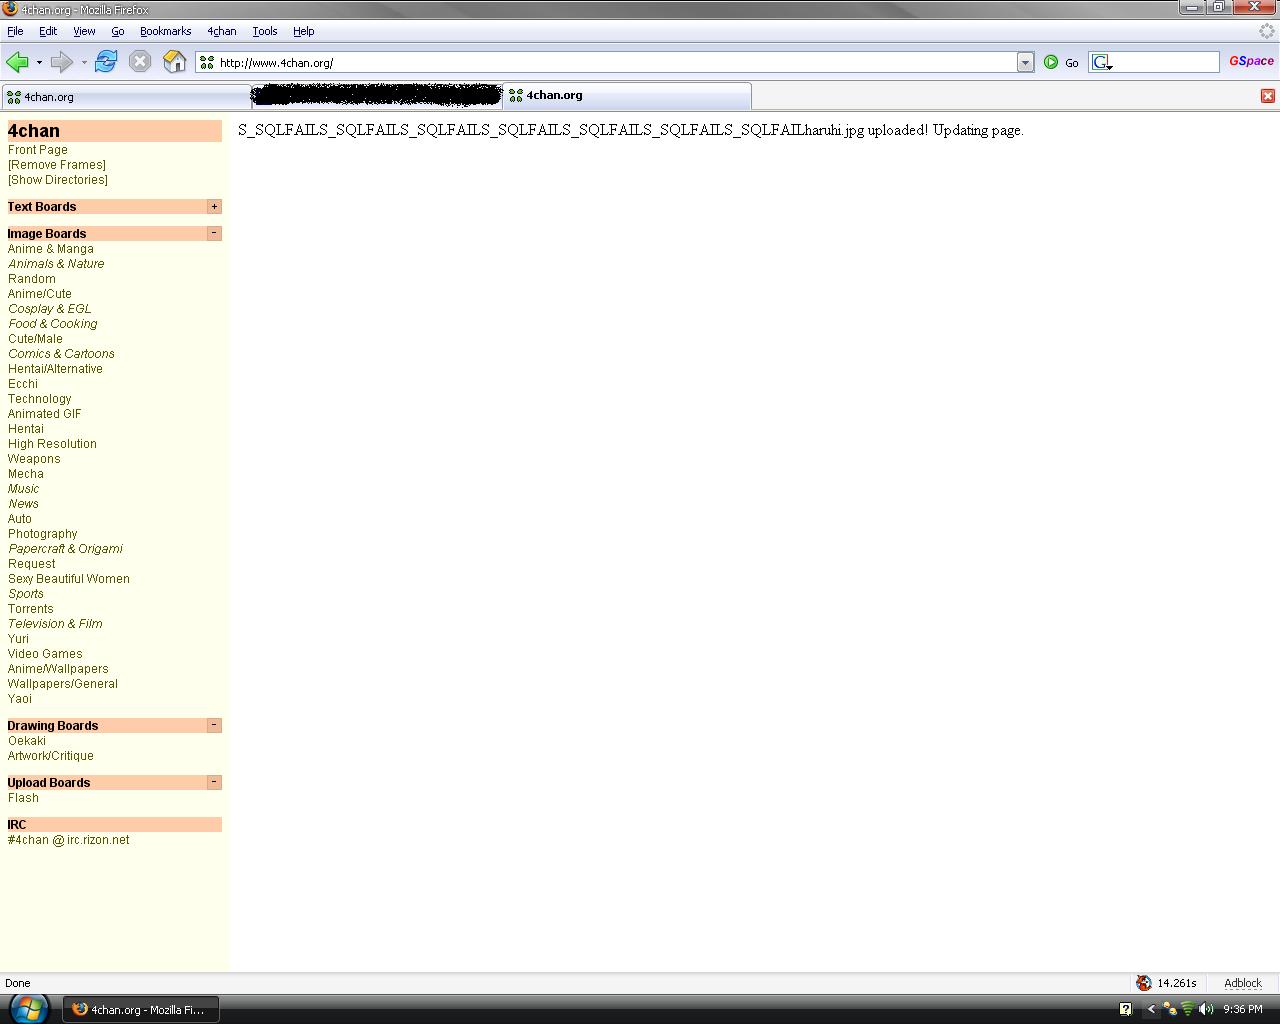Open the Flash upload board
The width and height of the screenshot is (1280, 1024).
[x=23, y=798]
